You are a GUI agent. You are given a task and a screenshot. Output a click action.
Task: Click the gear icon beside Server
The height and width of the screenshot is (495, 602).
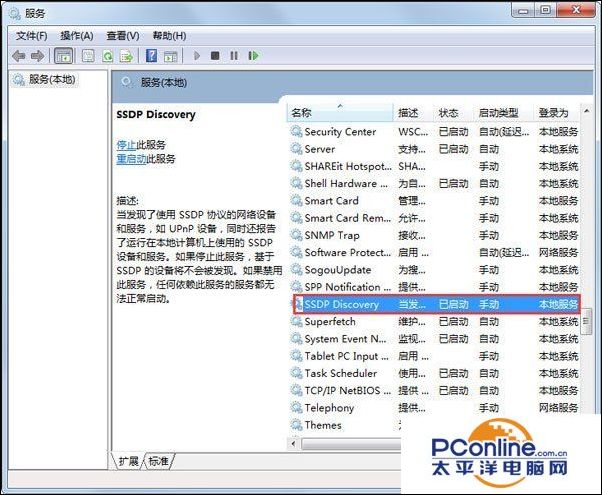point(296,149)
